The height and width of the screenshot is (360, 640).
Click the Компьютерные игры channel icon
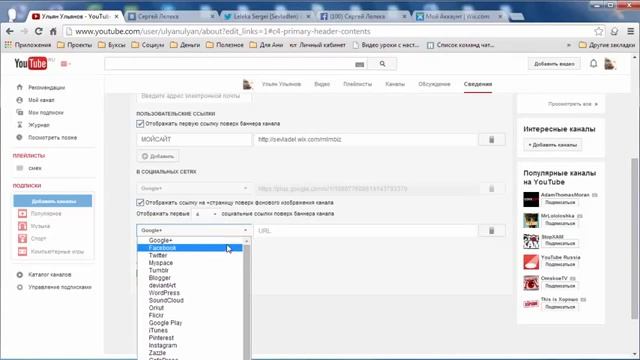pyautogui.click(x=22, y=251)
